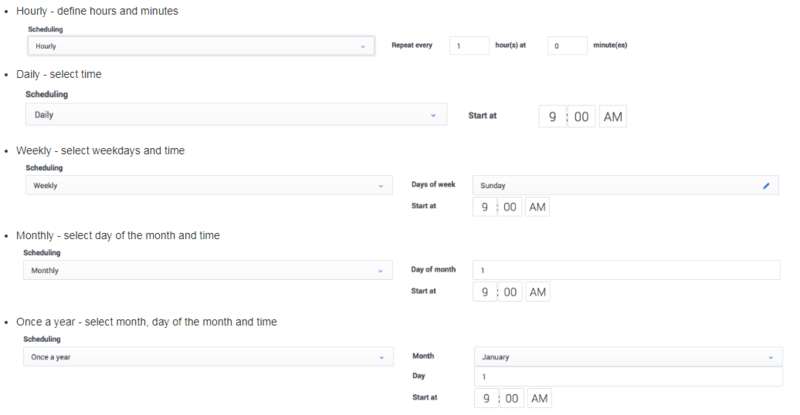
Task: Click the minutes field in Monthly Start at
Action: [510, 292]
